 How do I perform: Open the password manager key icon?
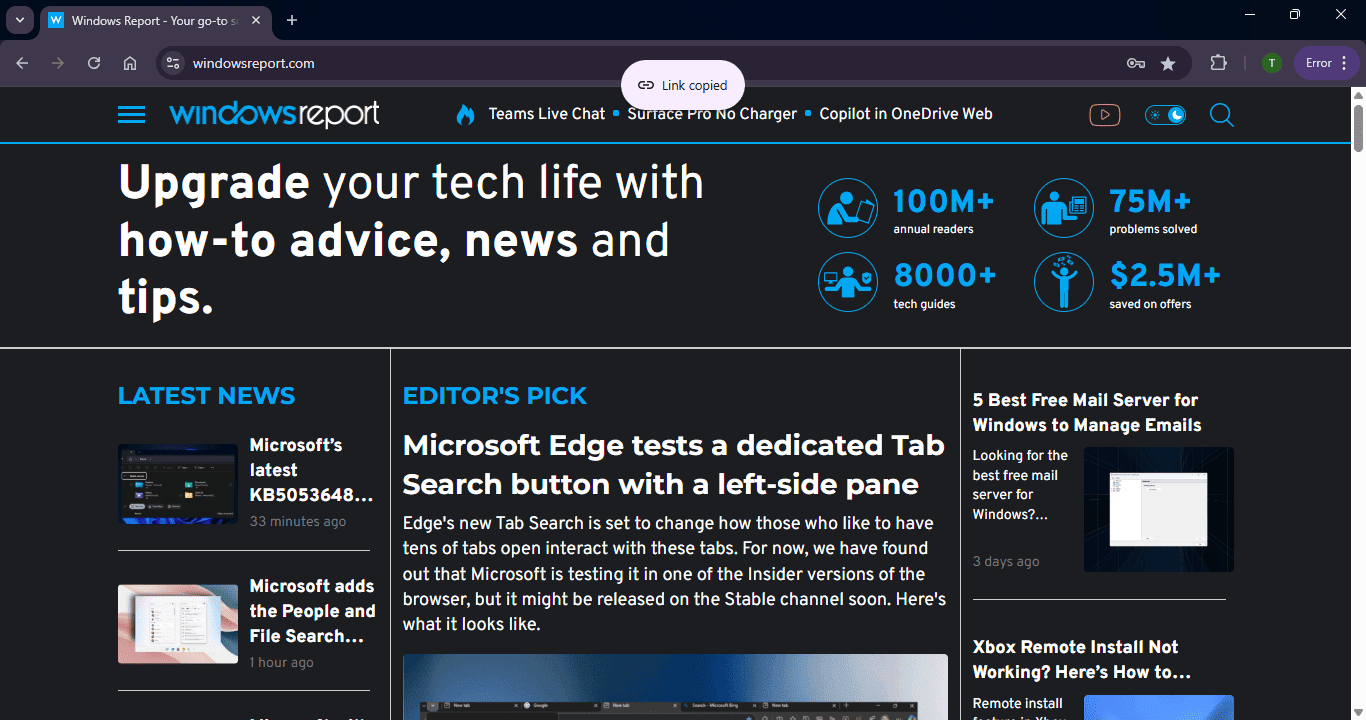(x=1136, y=63)
